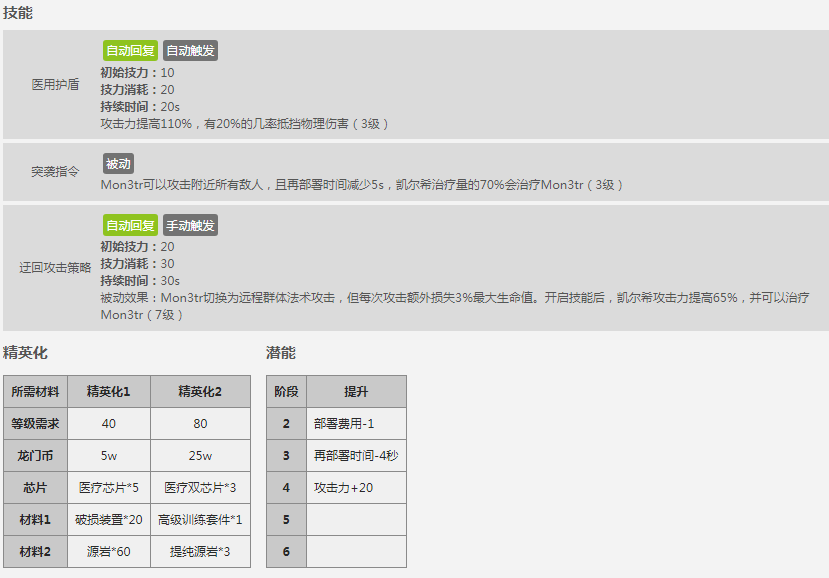Click the 潜能 section heading
829x578 pixels.
tap(280, 353)
